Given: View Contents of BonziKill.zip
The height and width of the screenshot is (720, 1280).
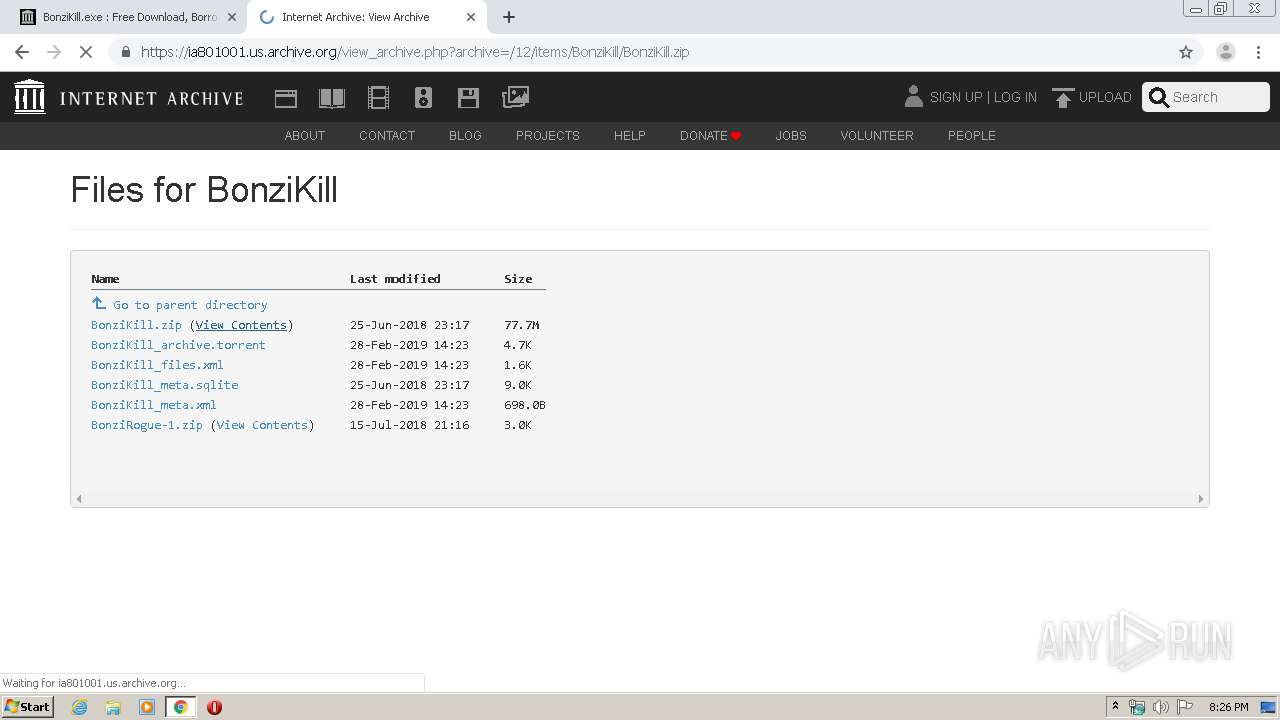Looking at the screenshot, I should pos(241,325).
